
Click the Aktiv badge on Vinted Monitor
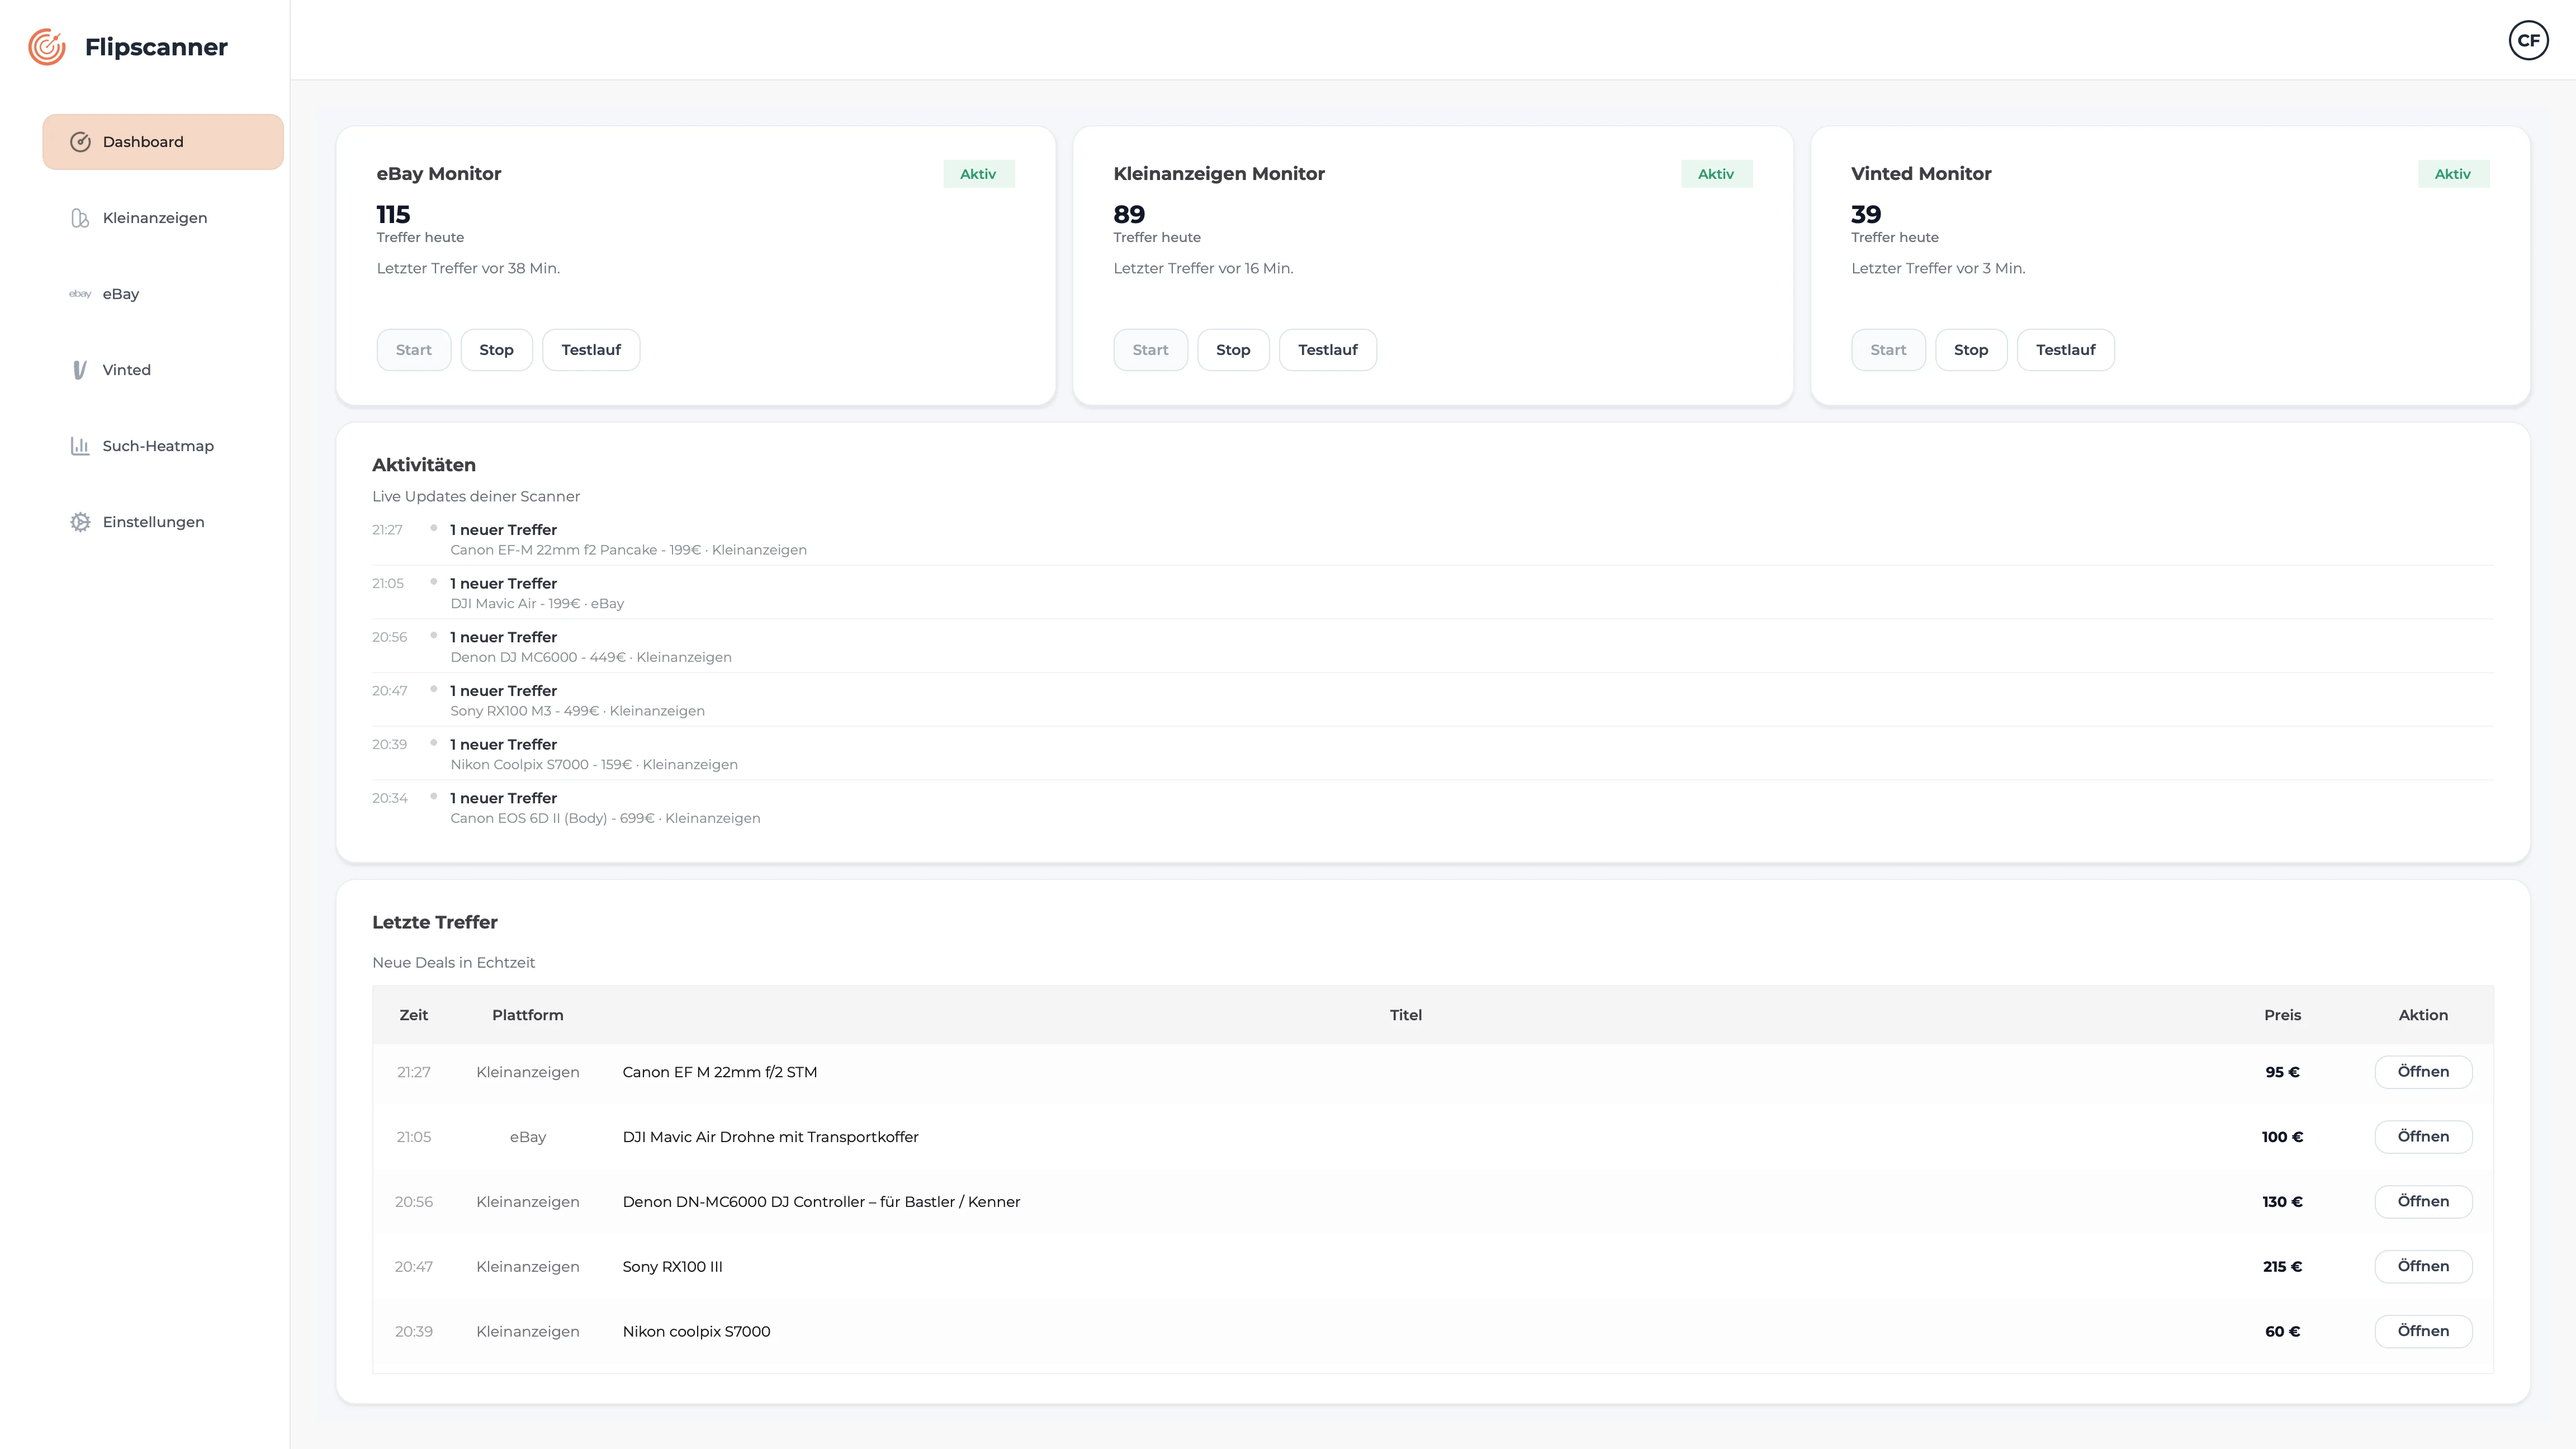click(2453, 174)
